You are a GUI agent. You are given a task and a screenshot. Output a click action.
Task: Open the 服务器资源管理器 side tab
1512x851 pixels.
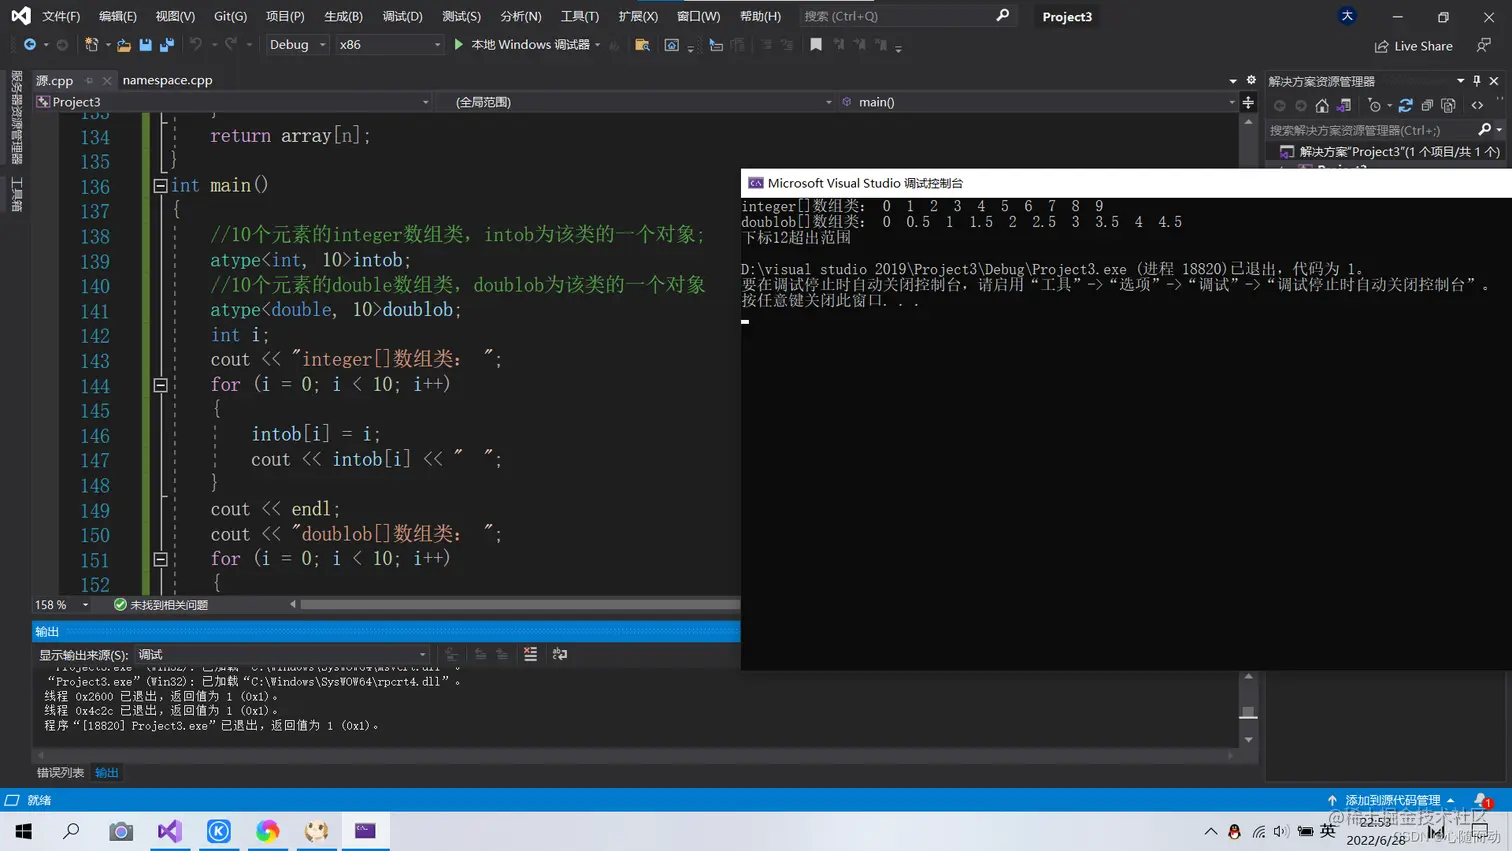16,117
